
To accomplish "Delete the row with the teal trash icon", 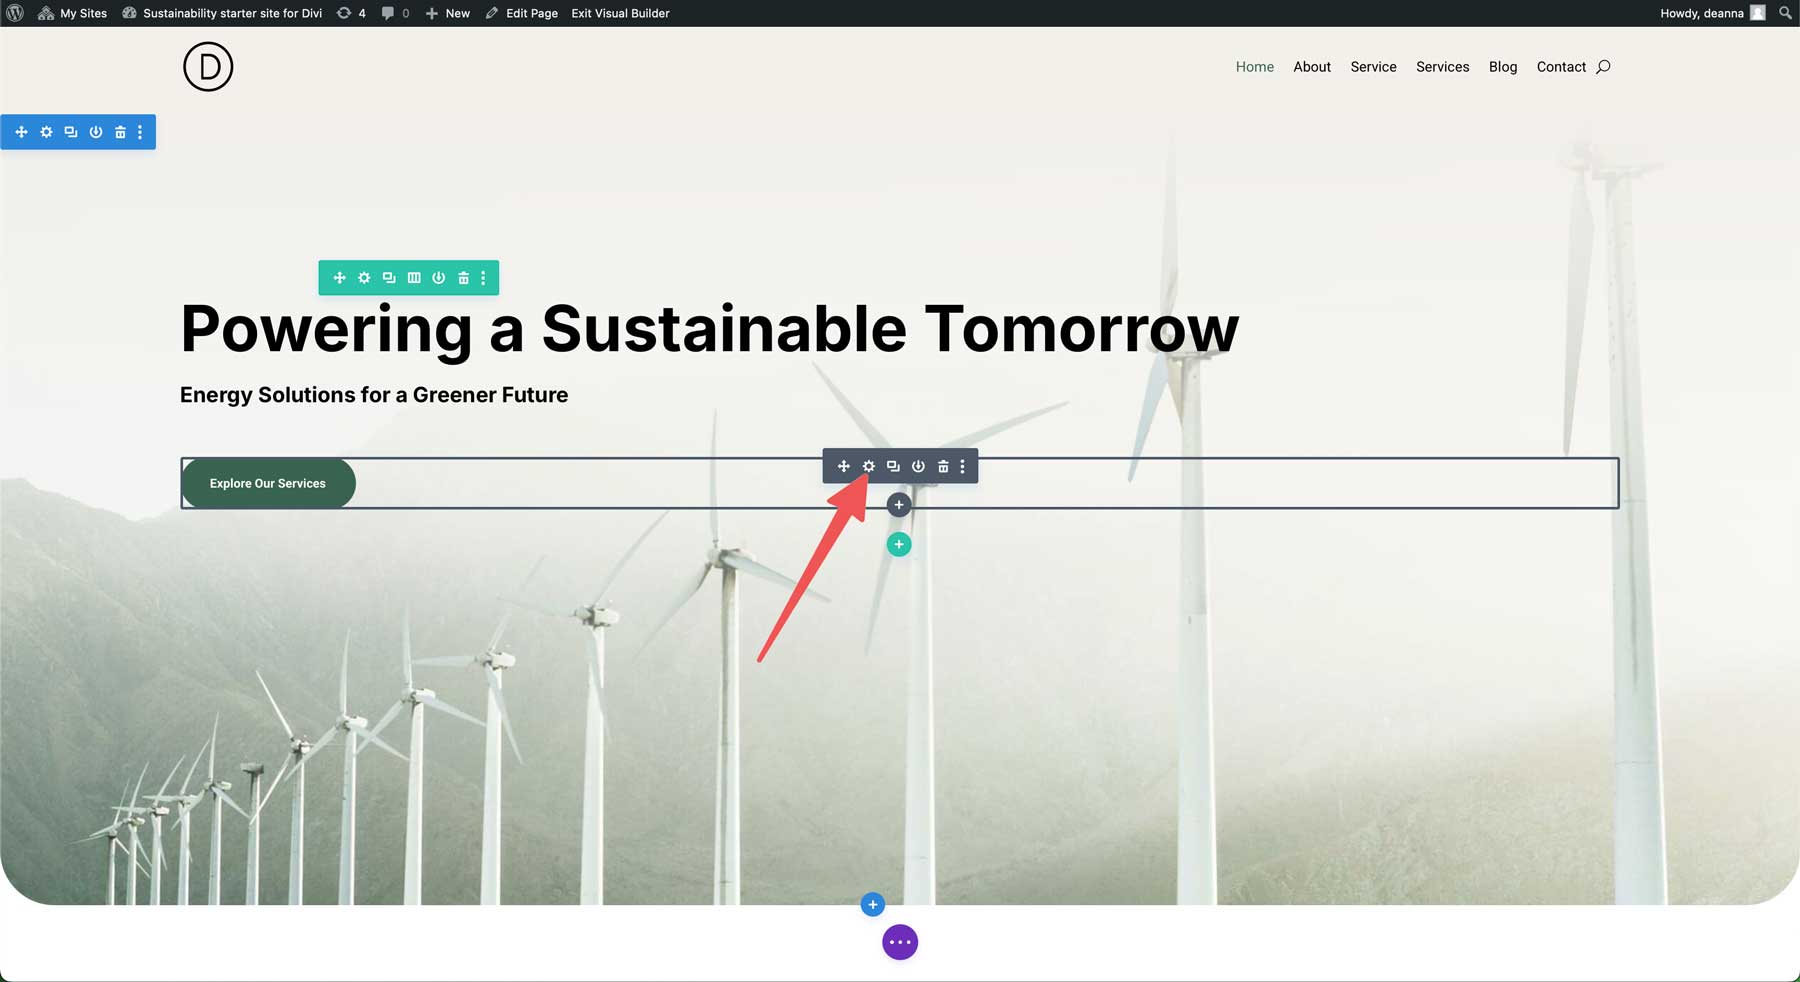I will point(463,277).
